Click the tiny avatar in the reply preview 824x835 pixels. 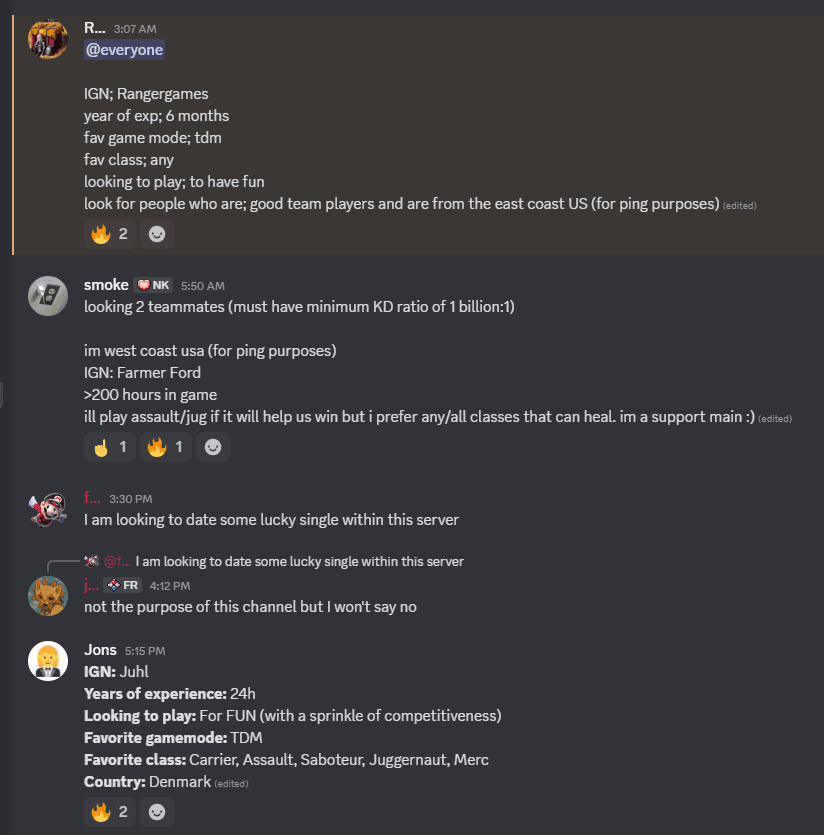pyautogui.click(x=92, y=561)
